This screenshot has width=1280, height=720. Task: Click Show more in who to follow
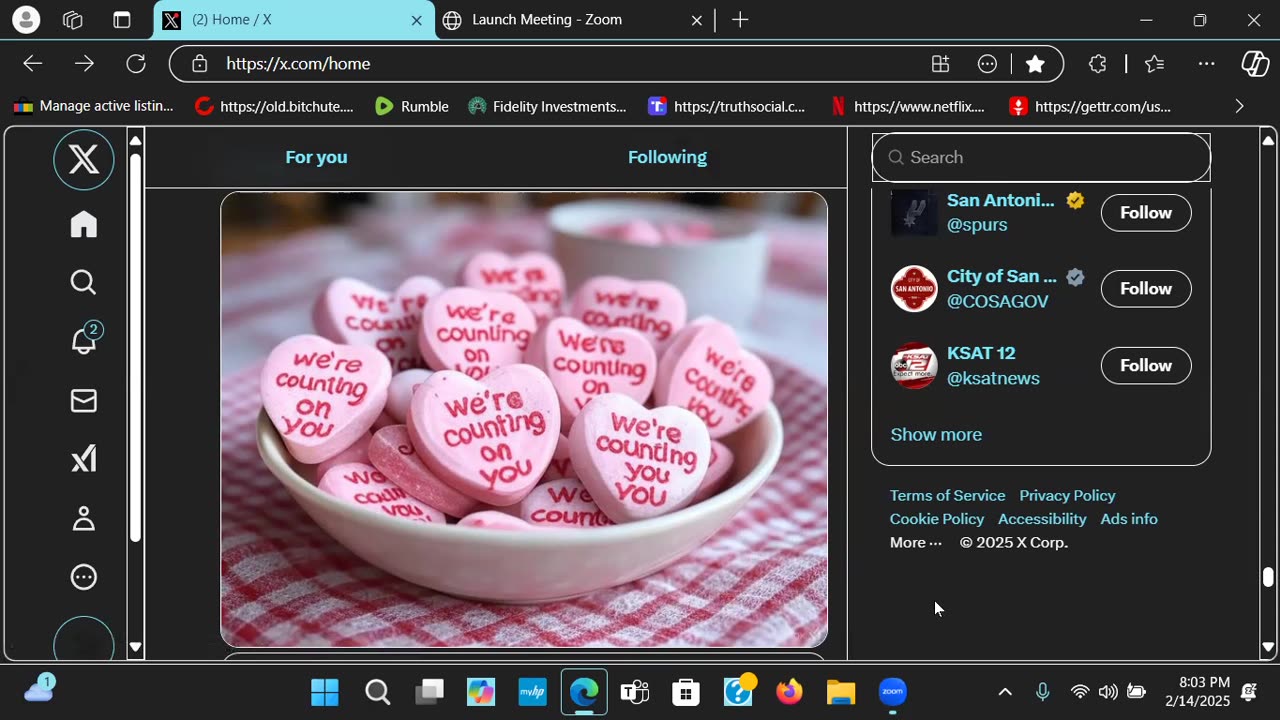[936, 434]
